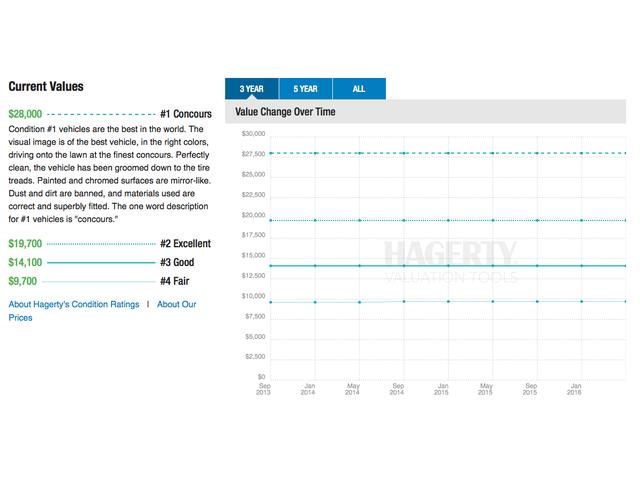The width and height of the screenshot is (640, 480).
Task: Click the $19,700 Excellent value
Action: (x=25, y=244)
